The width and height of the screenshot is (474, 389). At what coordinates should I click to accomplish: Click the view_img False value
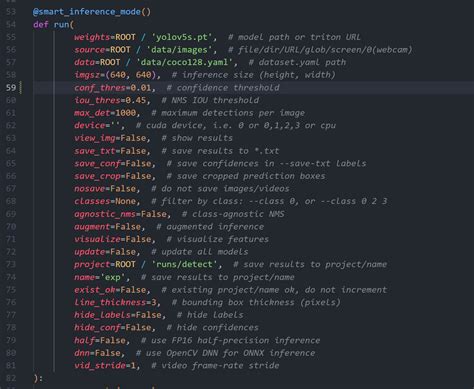[133, 138]
